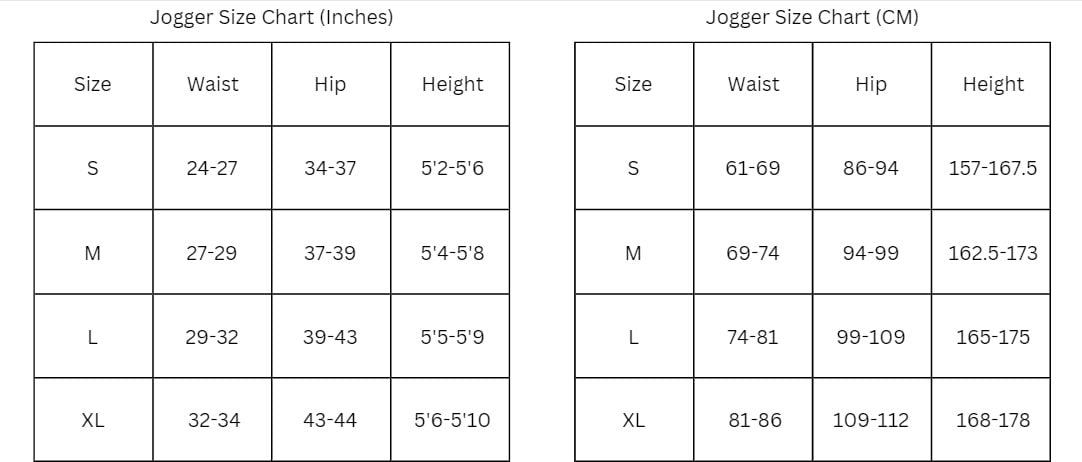The width and height of the screenshot is (1082, 462).
Task: Click the 162.5-173 height cell
Action: (x=991, y=252)
